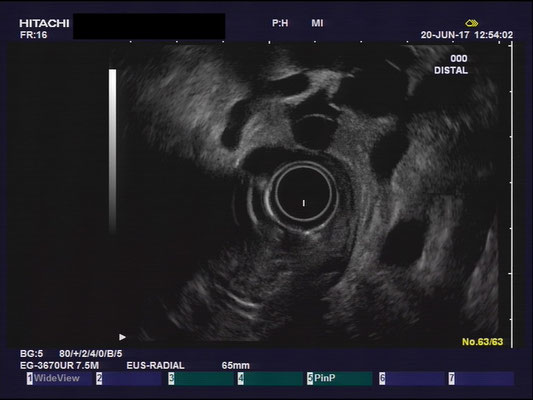Click the yellow cine memory icon
Screen dimensions: 533x400
click(471, 23)
